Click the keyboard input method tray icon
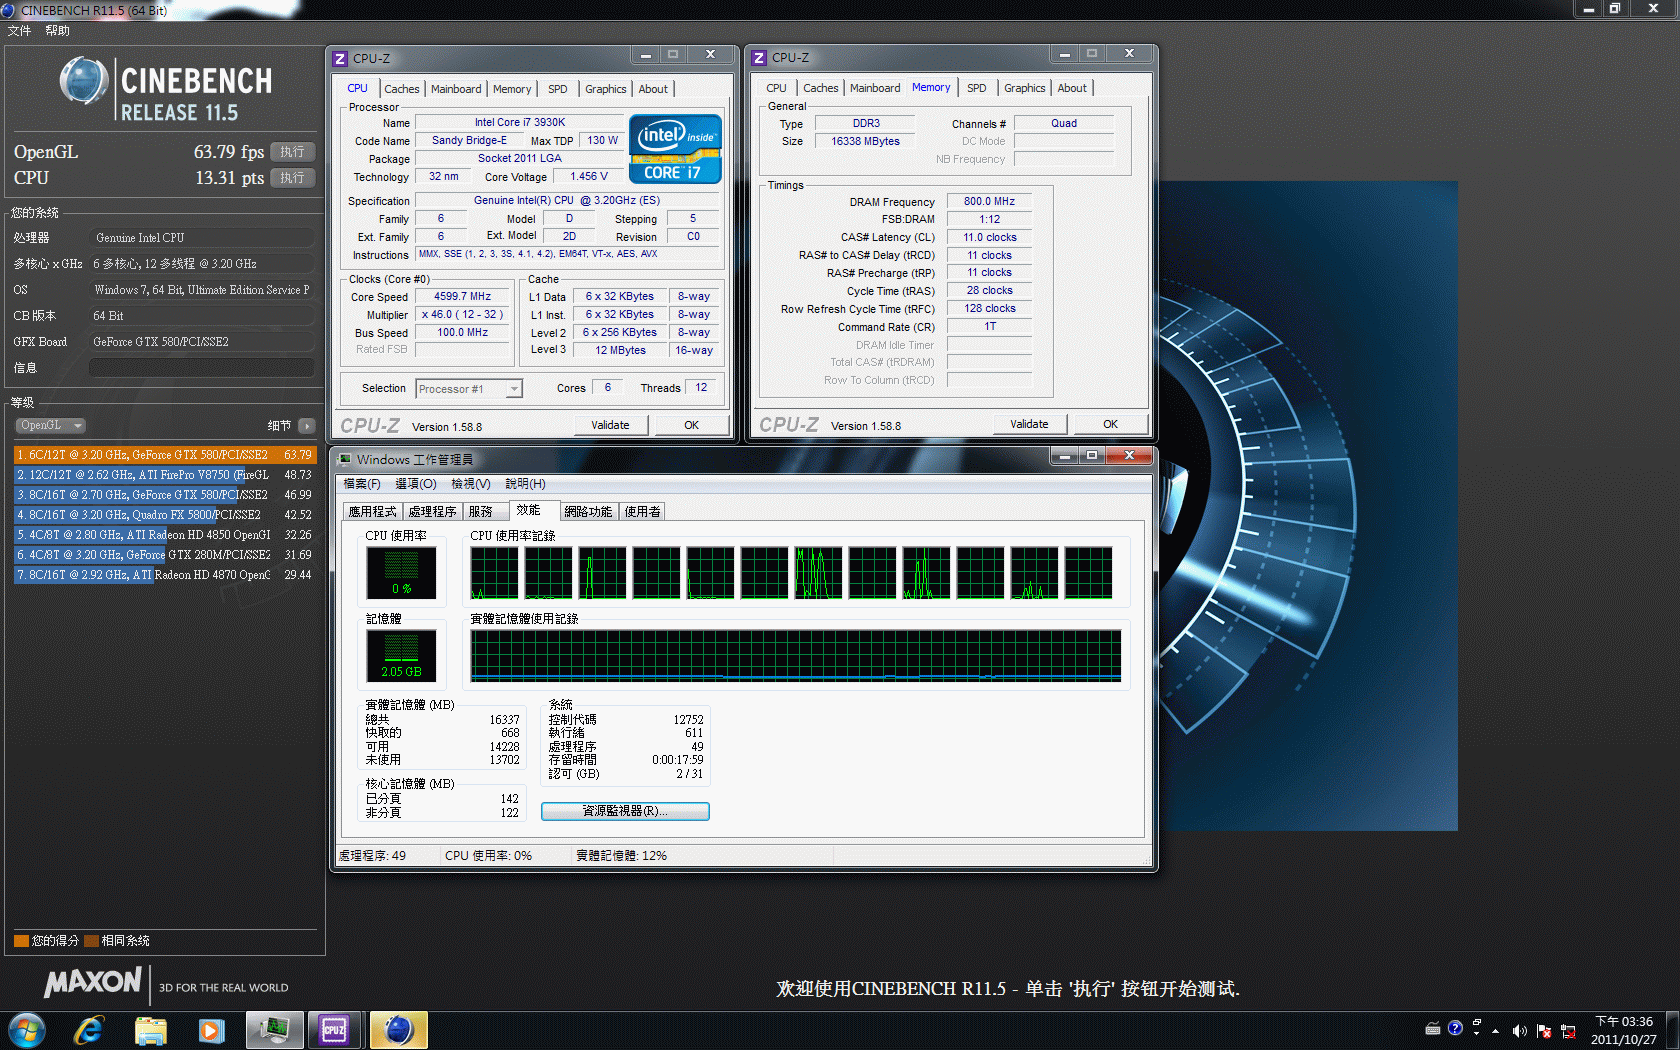The height and width of the screenshot is (1050, 1680). 1433,1028
